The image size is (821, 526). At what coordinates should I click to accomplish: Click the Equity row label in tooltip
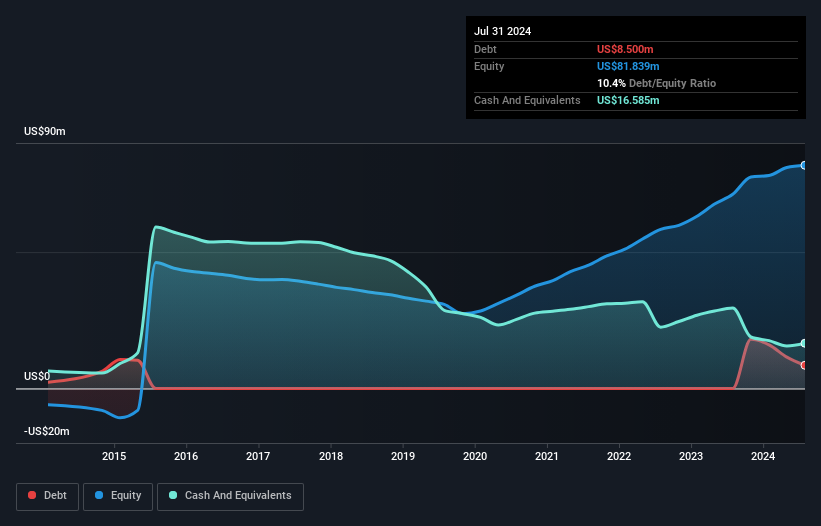[x=489, y=66]
